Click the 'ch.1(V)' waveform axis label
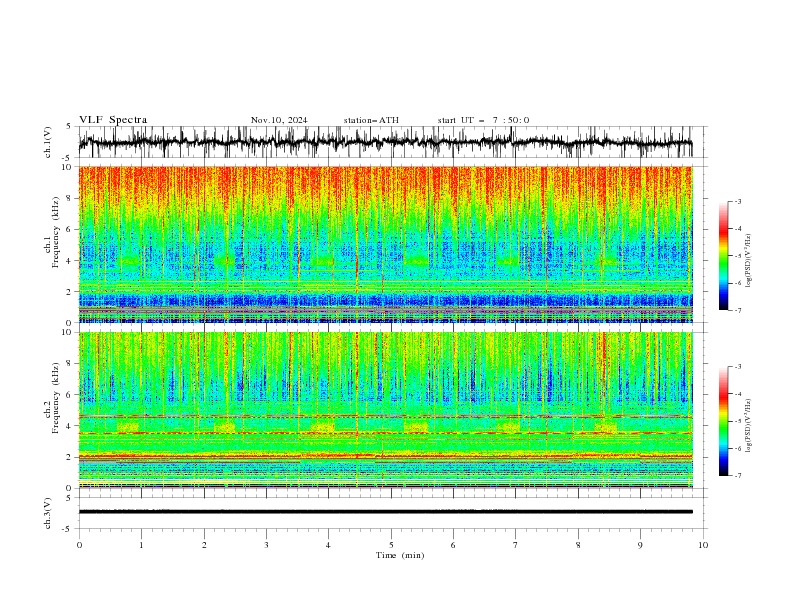792x612 pixels. 48,142
